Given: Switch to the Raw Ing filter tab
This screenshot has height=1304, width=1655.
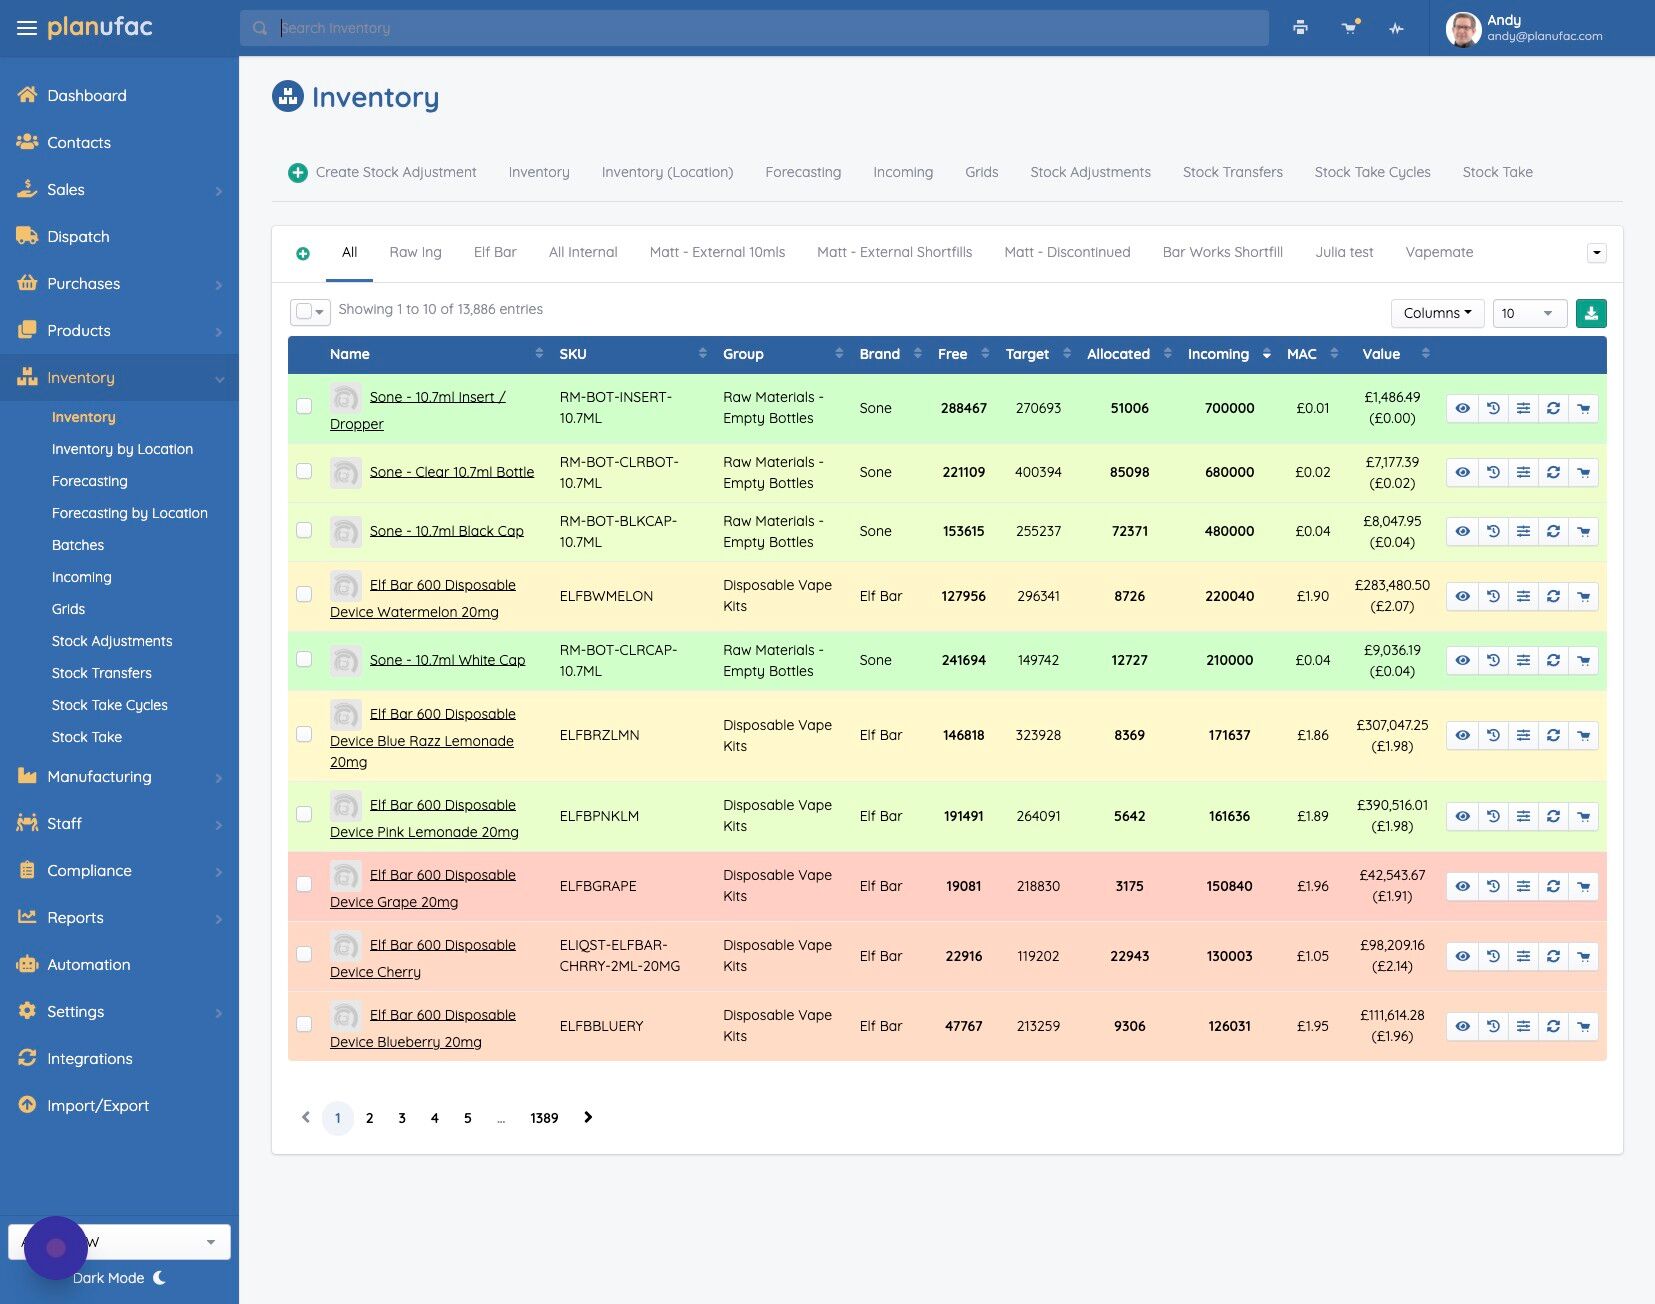Looking at the screenshot, I should [x=415, y=252].
